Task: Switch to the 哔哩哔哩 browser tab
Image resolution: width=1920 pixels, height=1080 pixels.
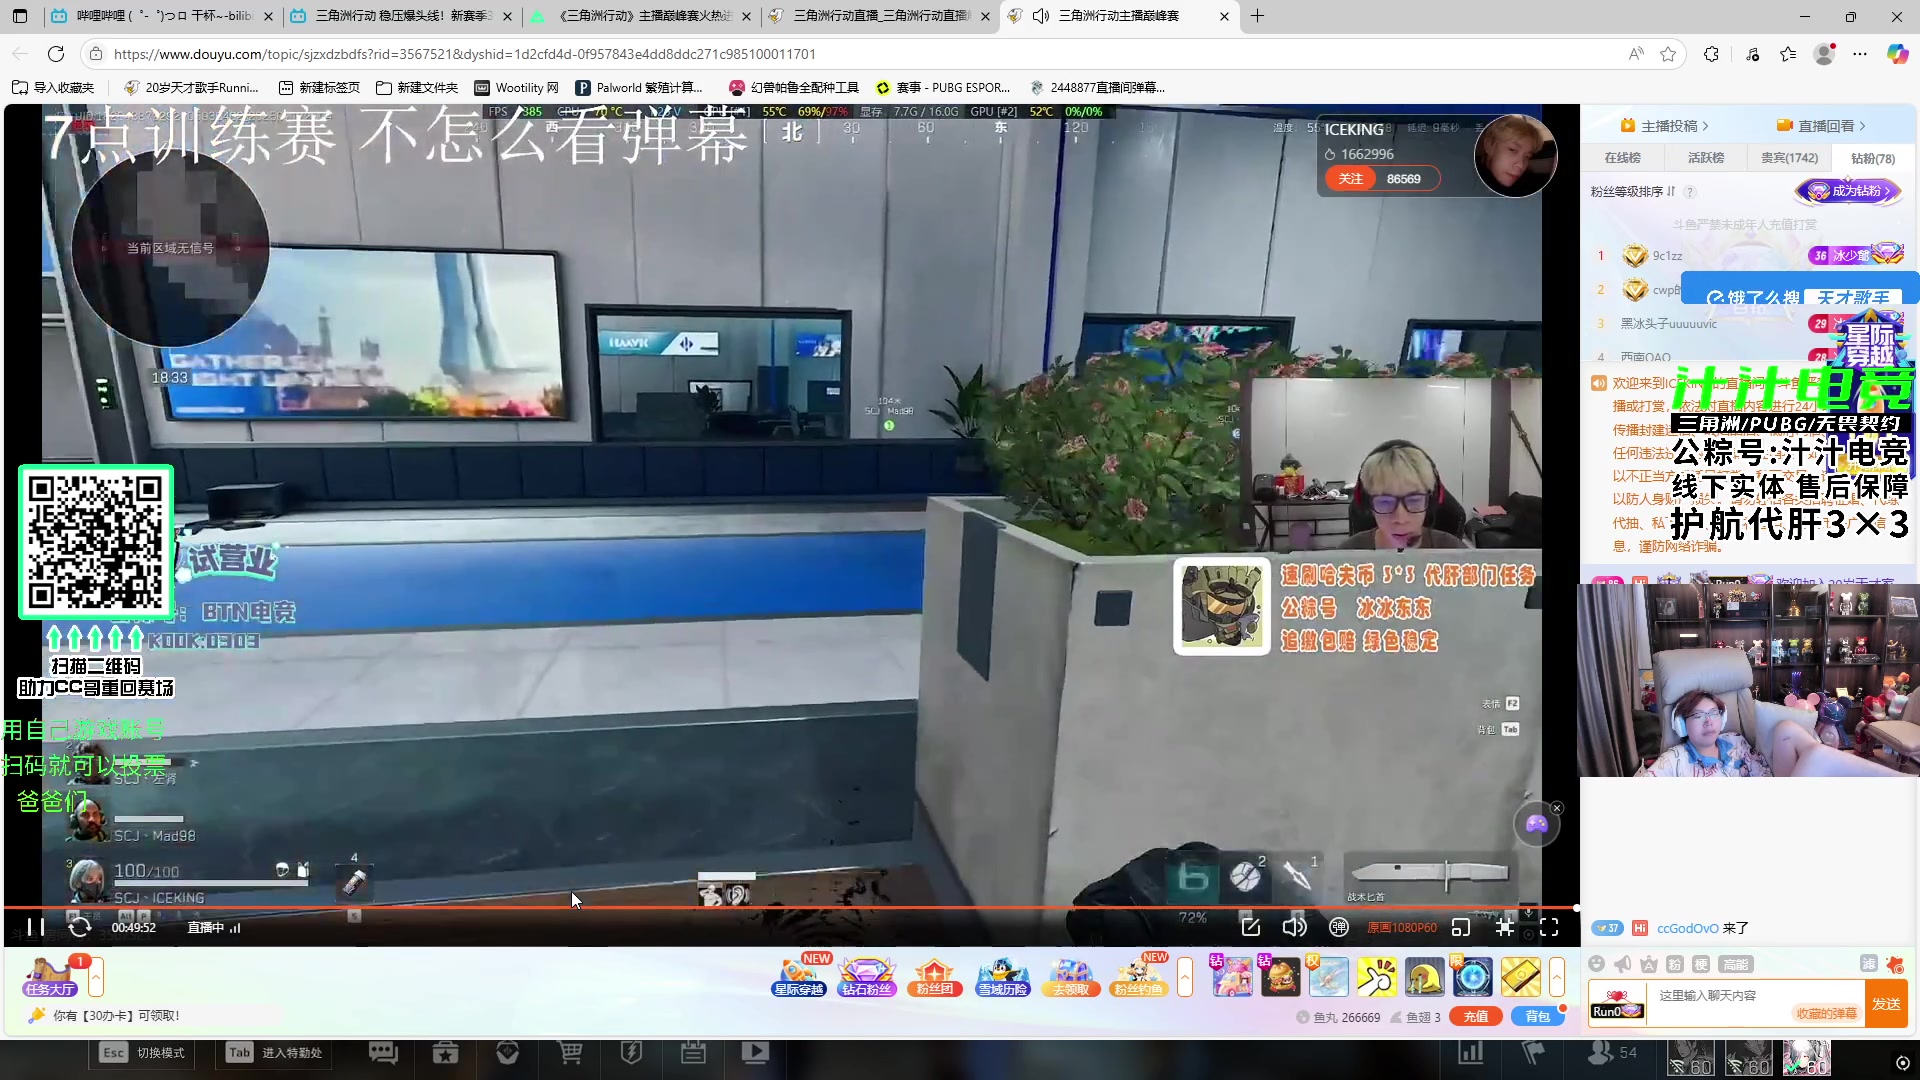Action: click(x=163, y=16)
